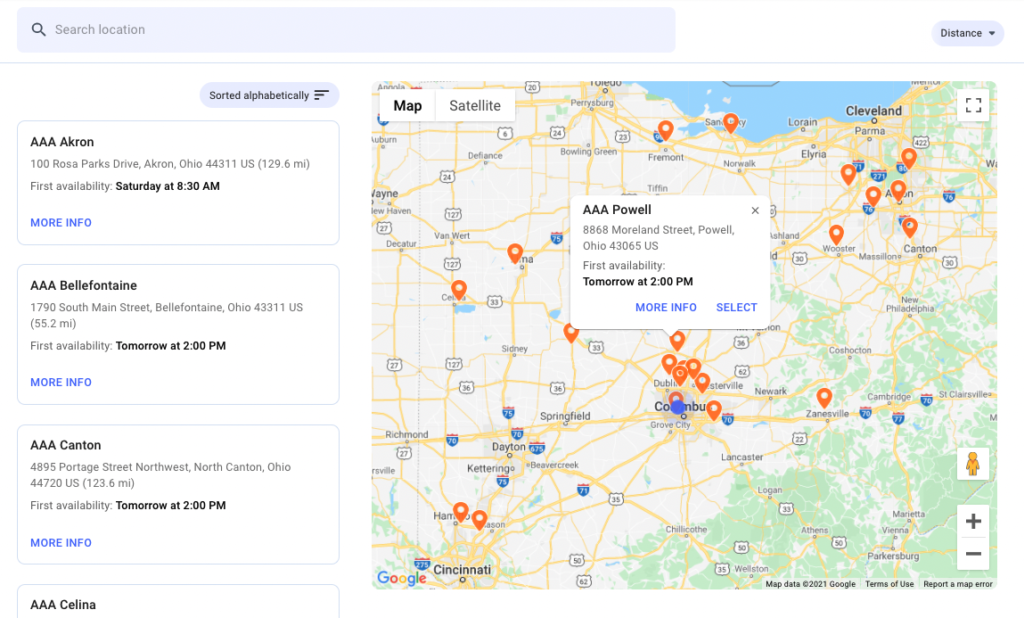The height and width of the screenshot is (618, 1024).
Task: Select map pin near Mason
Action: click(479, 519)
